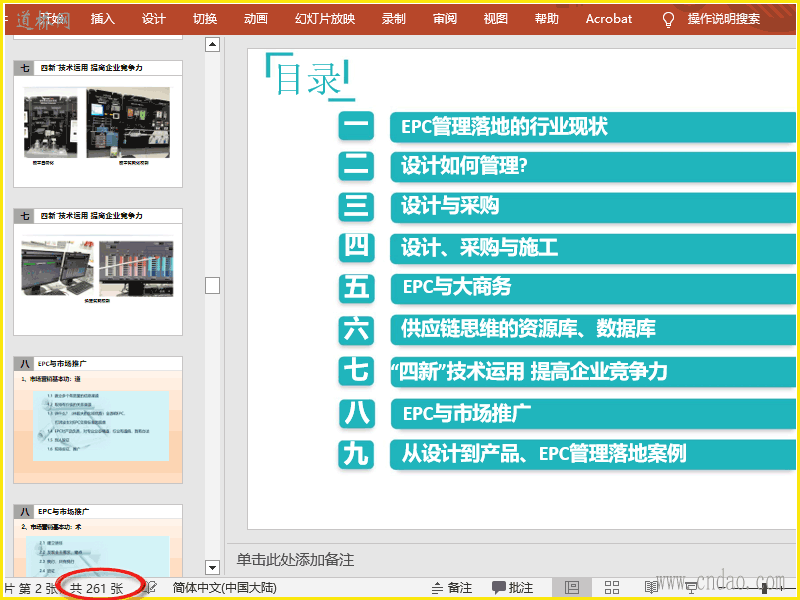Viewport: 800px width, 600px height.
Task: Select 供应链思维的资源库、数据库 entry
Action: point(593,330)
